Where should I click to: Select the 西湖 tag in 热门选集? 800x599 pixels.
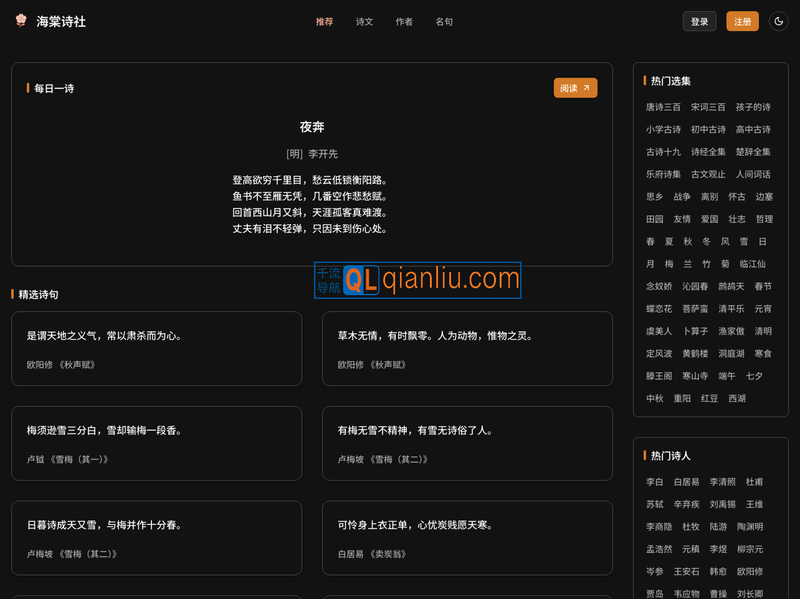click(x=738, y=397)
